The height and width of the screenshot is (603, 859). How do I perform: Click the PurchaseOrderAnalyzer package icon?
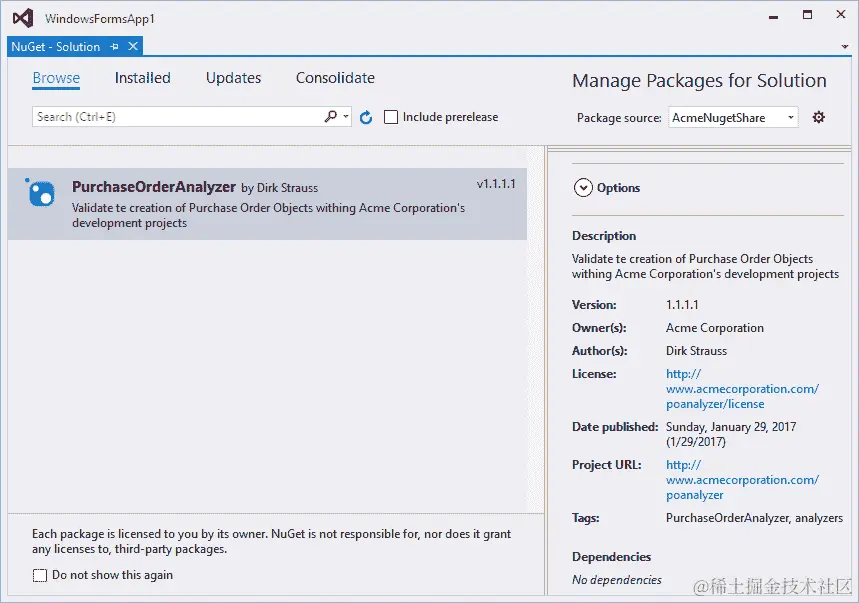(41, 193)
